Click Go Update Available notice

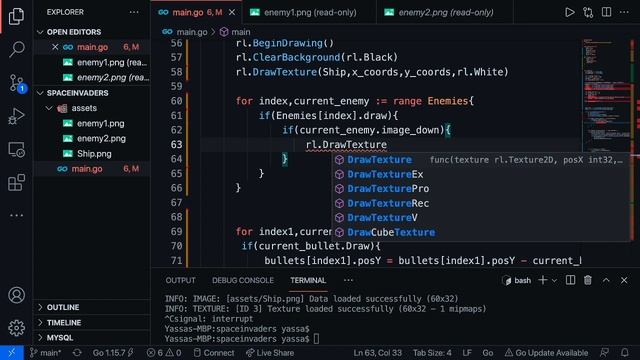546,353
